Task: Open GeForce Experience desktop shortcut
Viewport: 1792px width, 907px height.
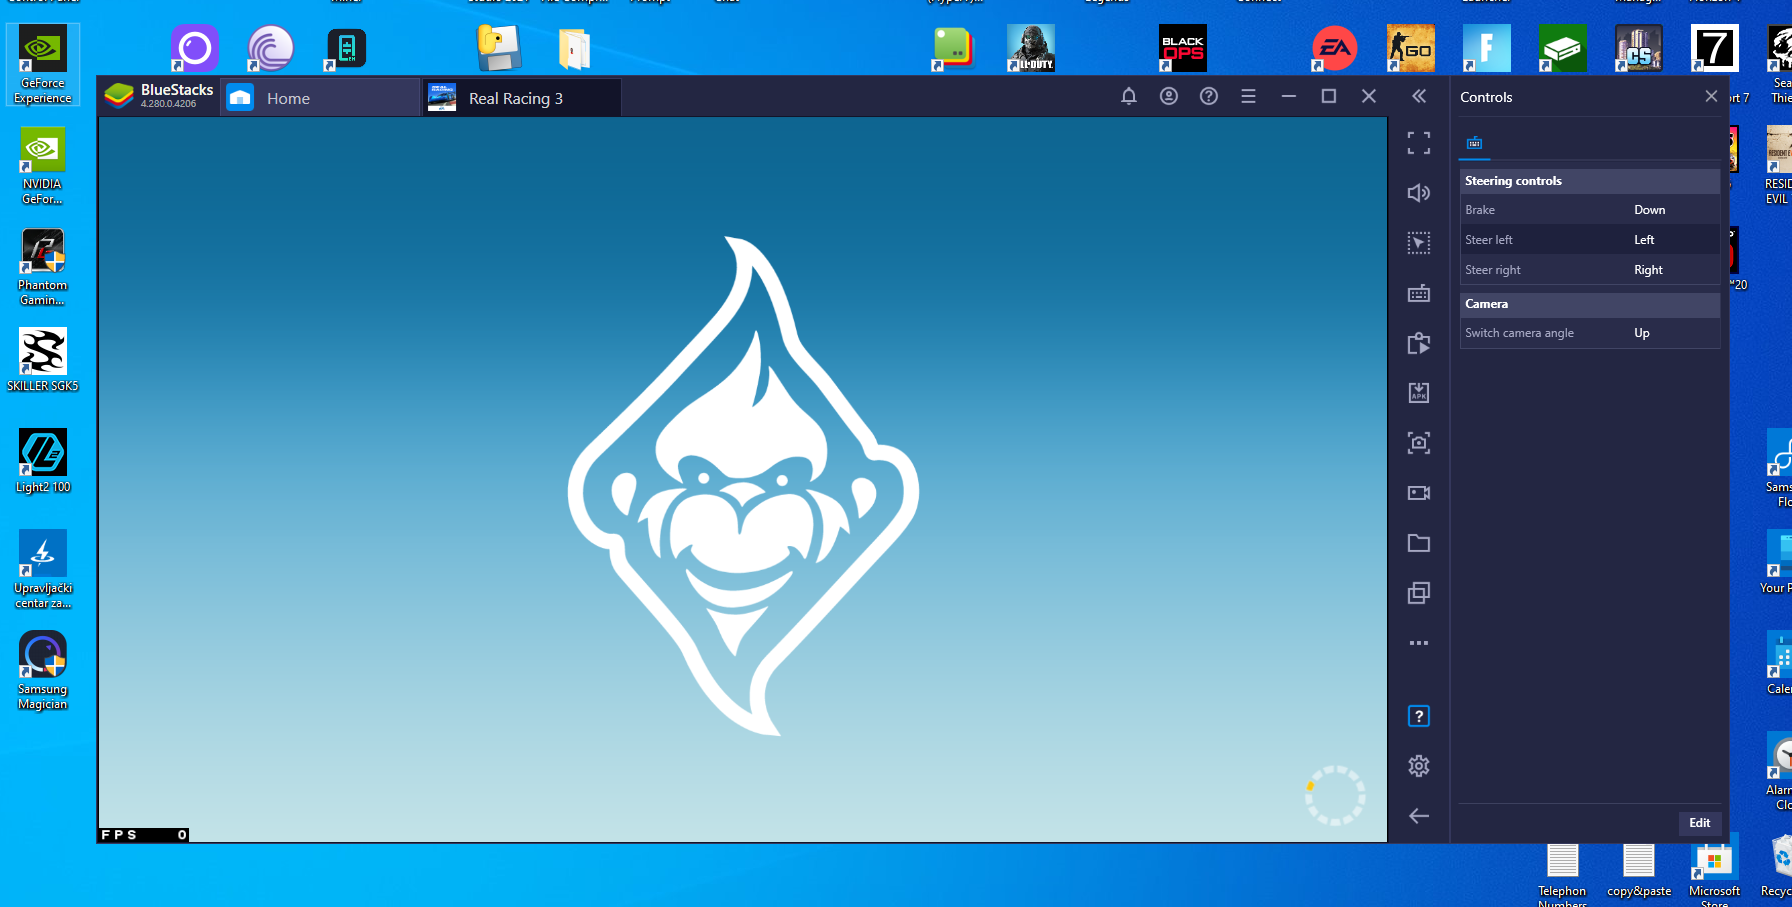Action: point(42,65)
